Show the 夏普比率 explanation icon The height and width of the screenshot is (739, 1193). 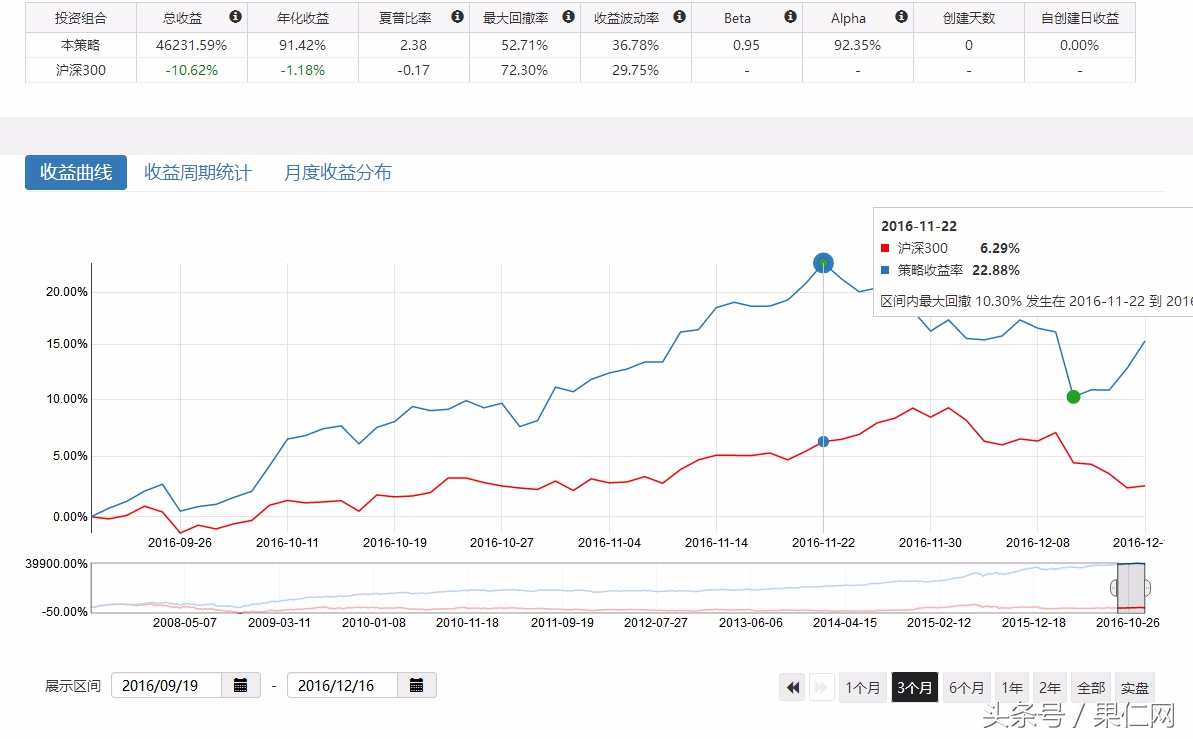(457, 16)
